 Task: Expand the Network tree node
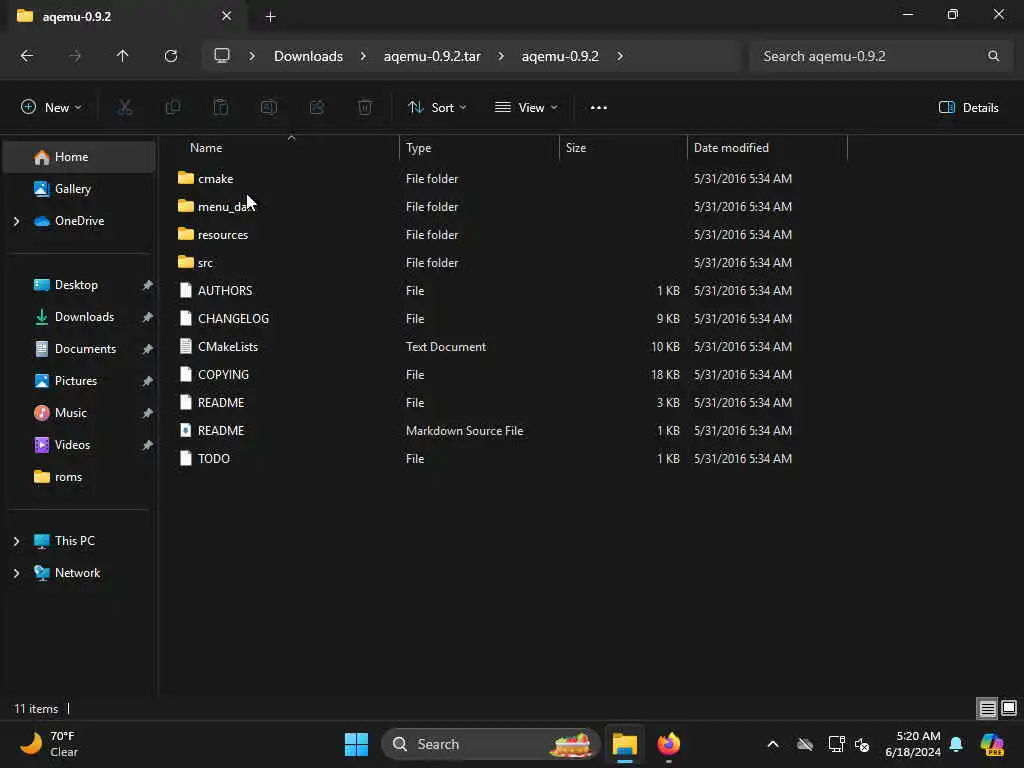[x=16, y=573]
